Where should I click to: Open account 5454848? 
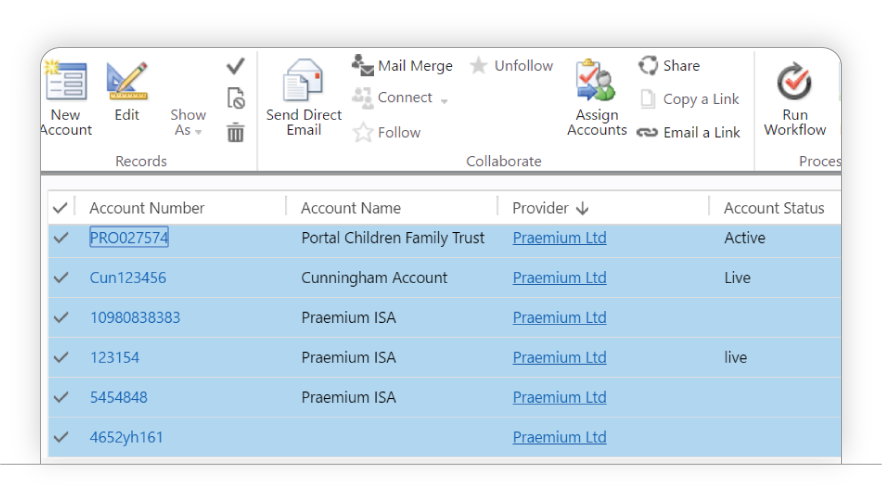(x=119, y=397)
